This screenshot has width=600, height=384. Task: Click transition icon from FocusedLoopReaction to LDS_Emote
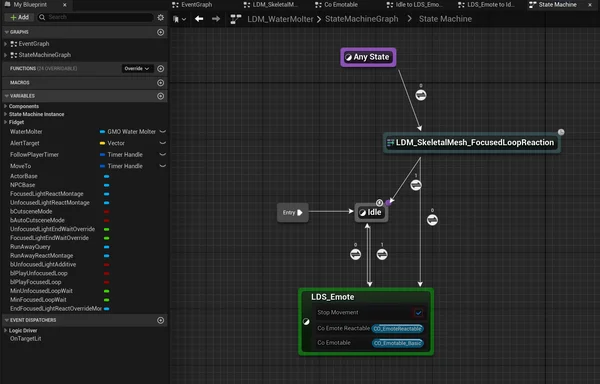pos(432,220)
